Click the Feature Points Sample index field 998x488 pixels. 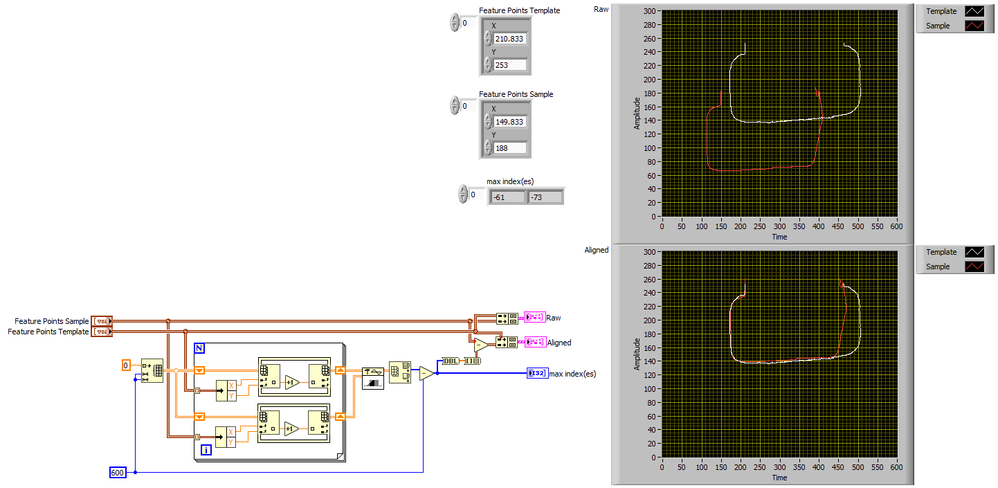(x=468, y=106)
